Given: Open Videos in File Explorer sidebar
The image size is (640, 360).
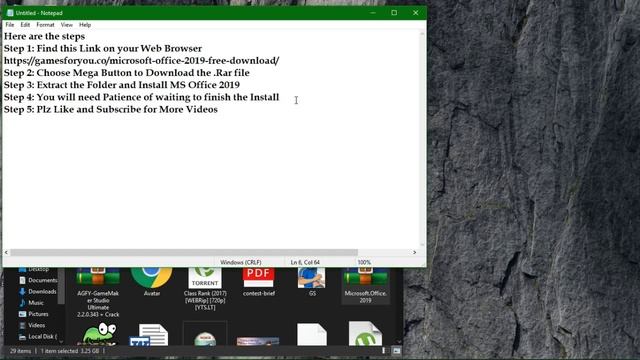Looking at the screenshot, I should tap(32, 325).
